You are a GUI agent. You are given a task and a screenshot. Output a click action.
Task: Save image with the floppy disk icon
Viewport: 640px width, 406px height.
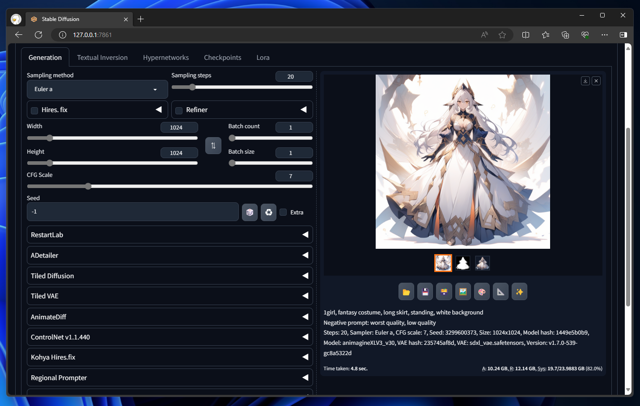click(x=425, y=292)
